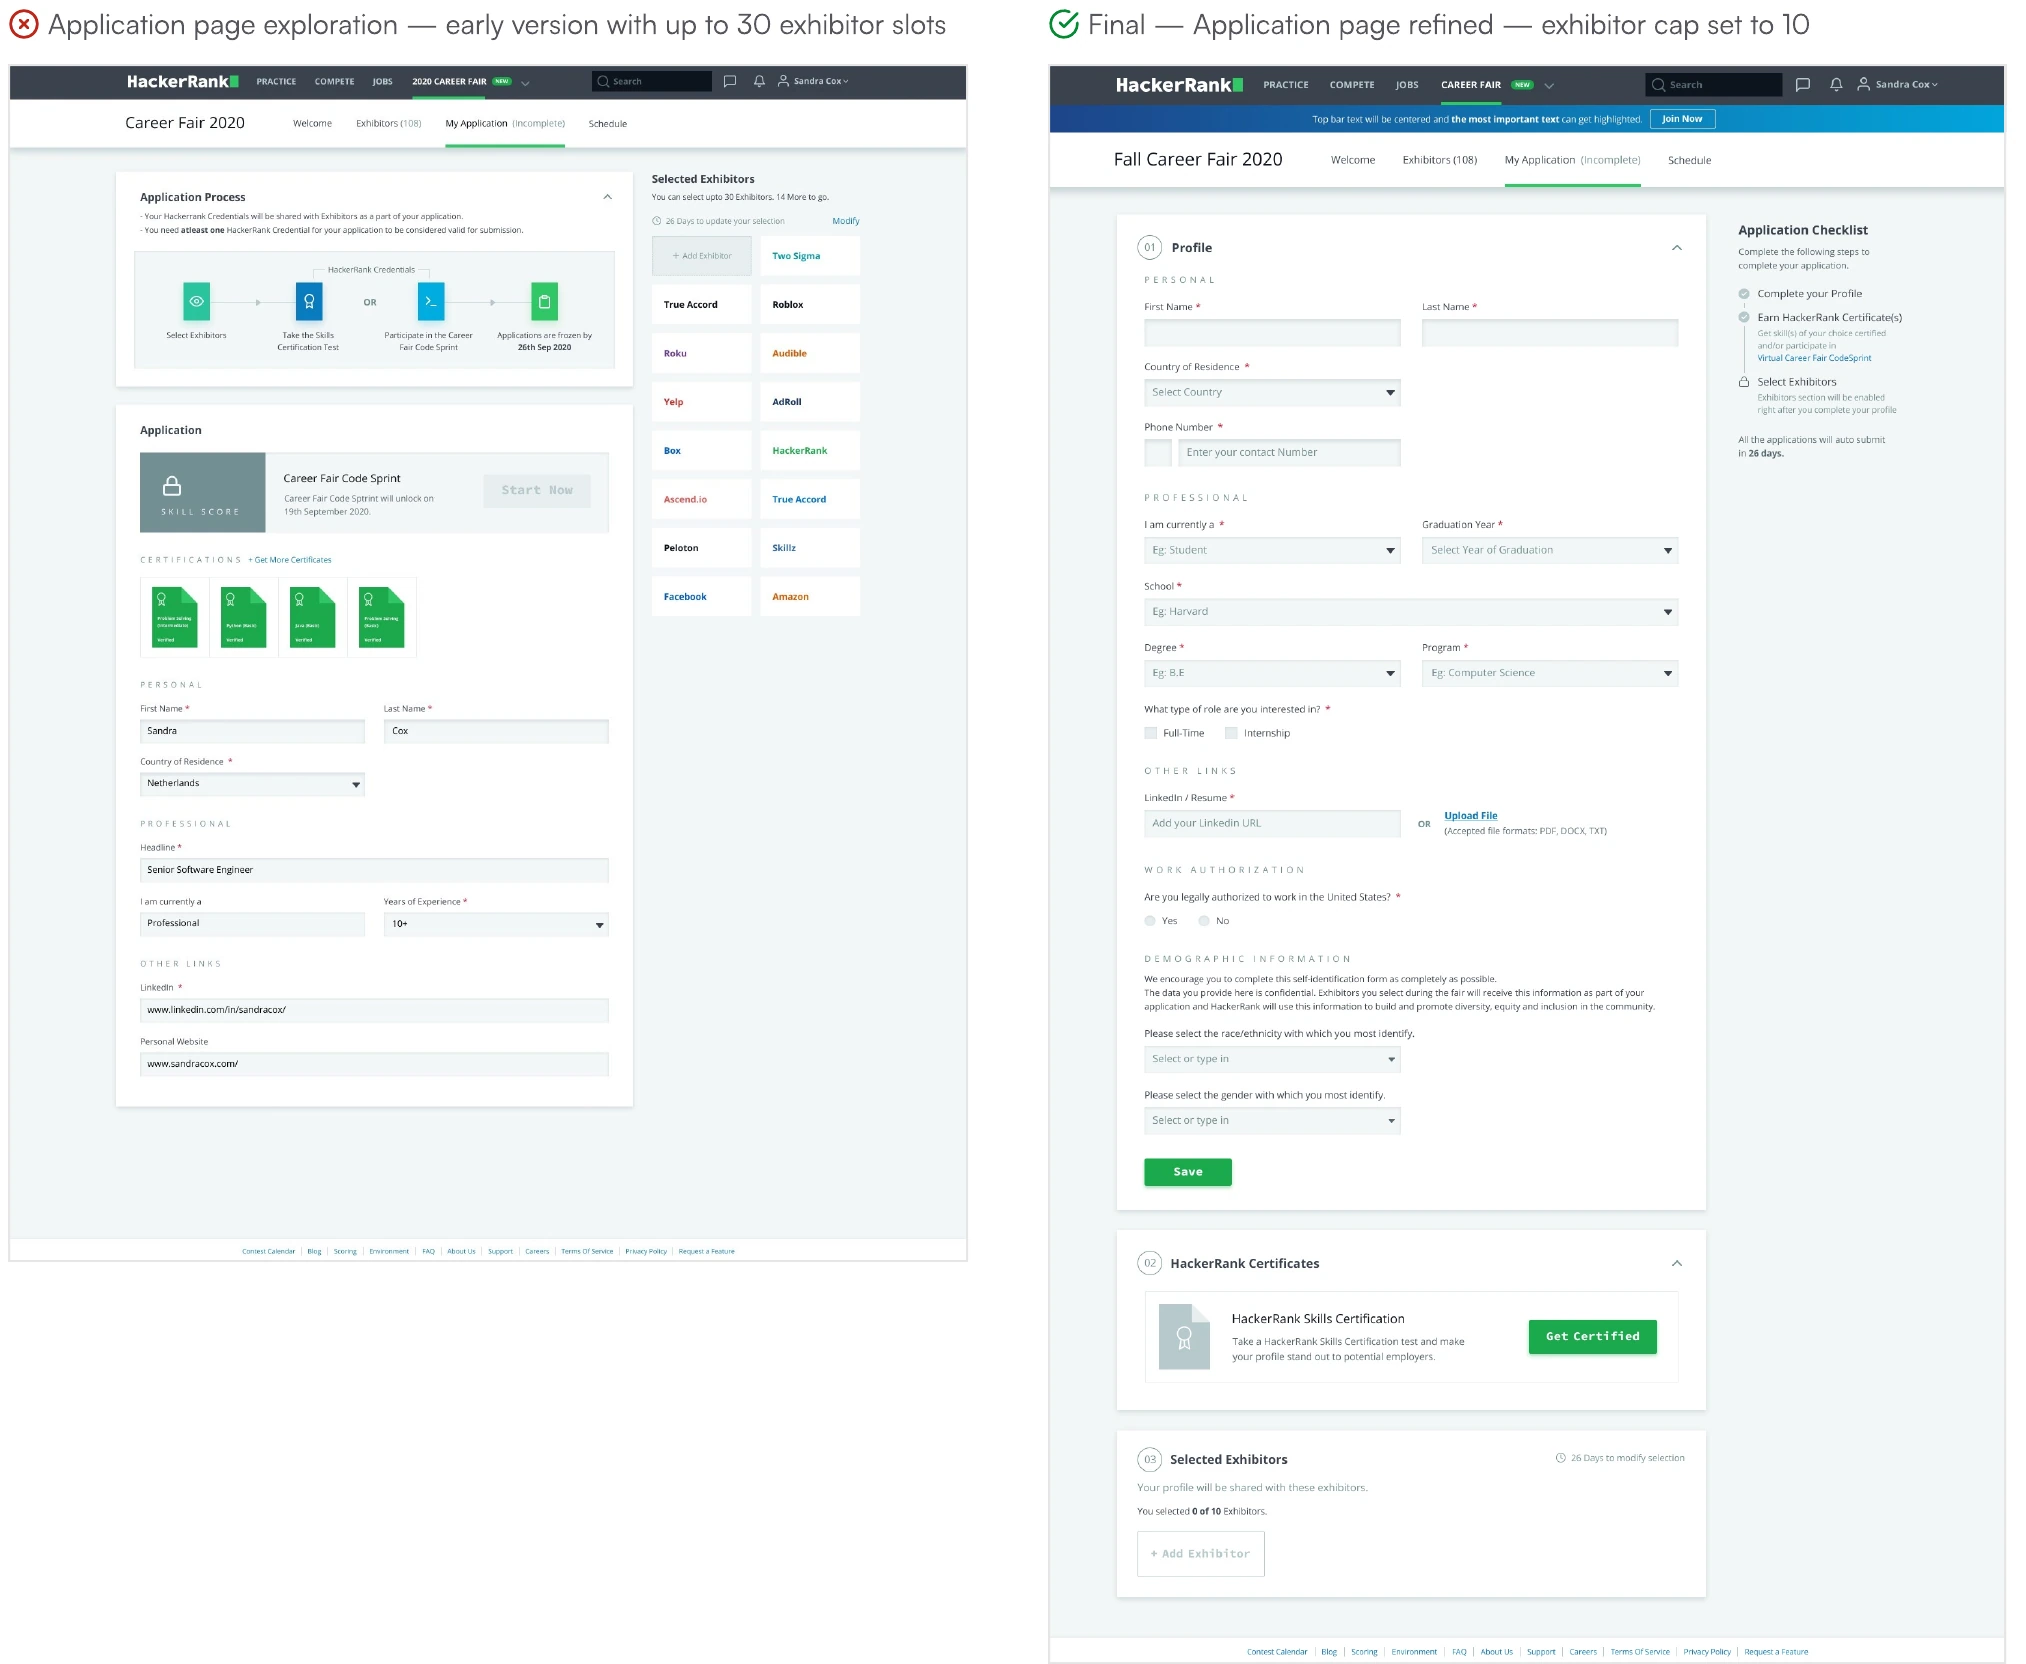Open the 'Eg: Student' dropdown

click(x=1272, y=550)
